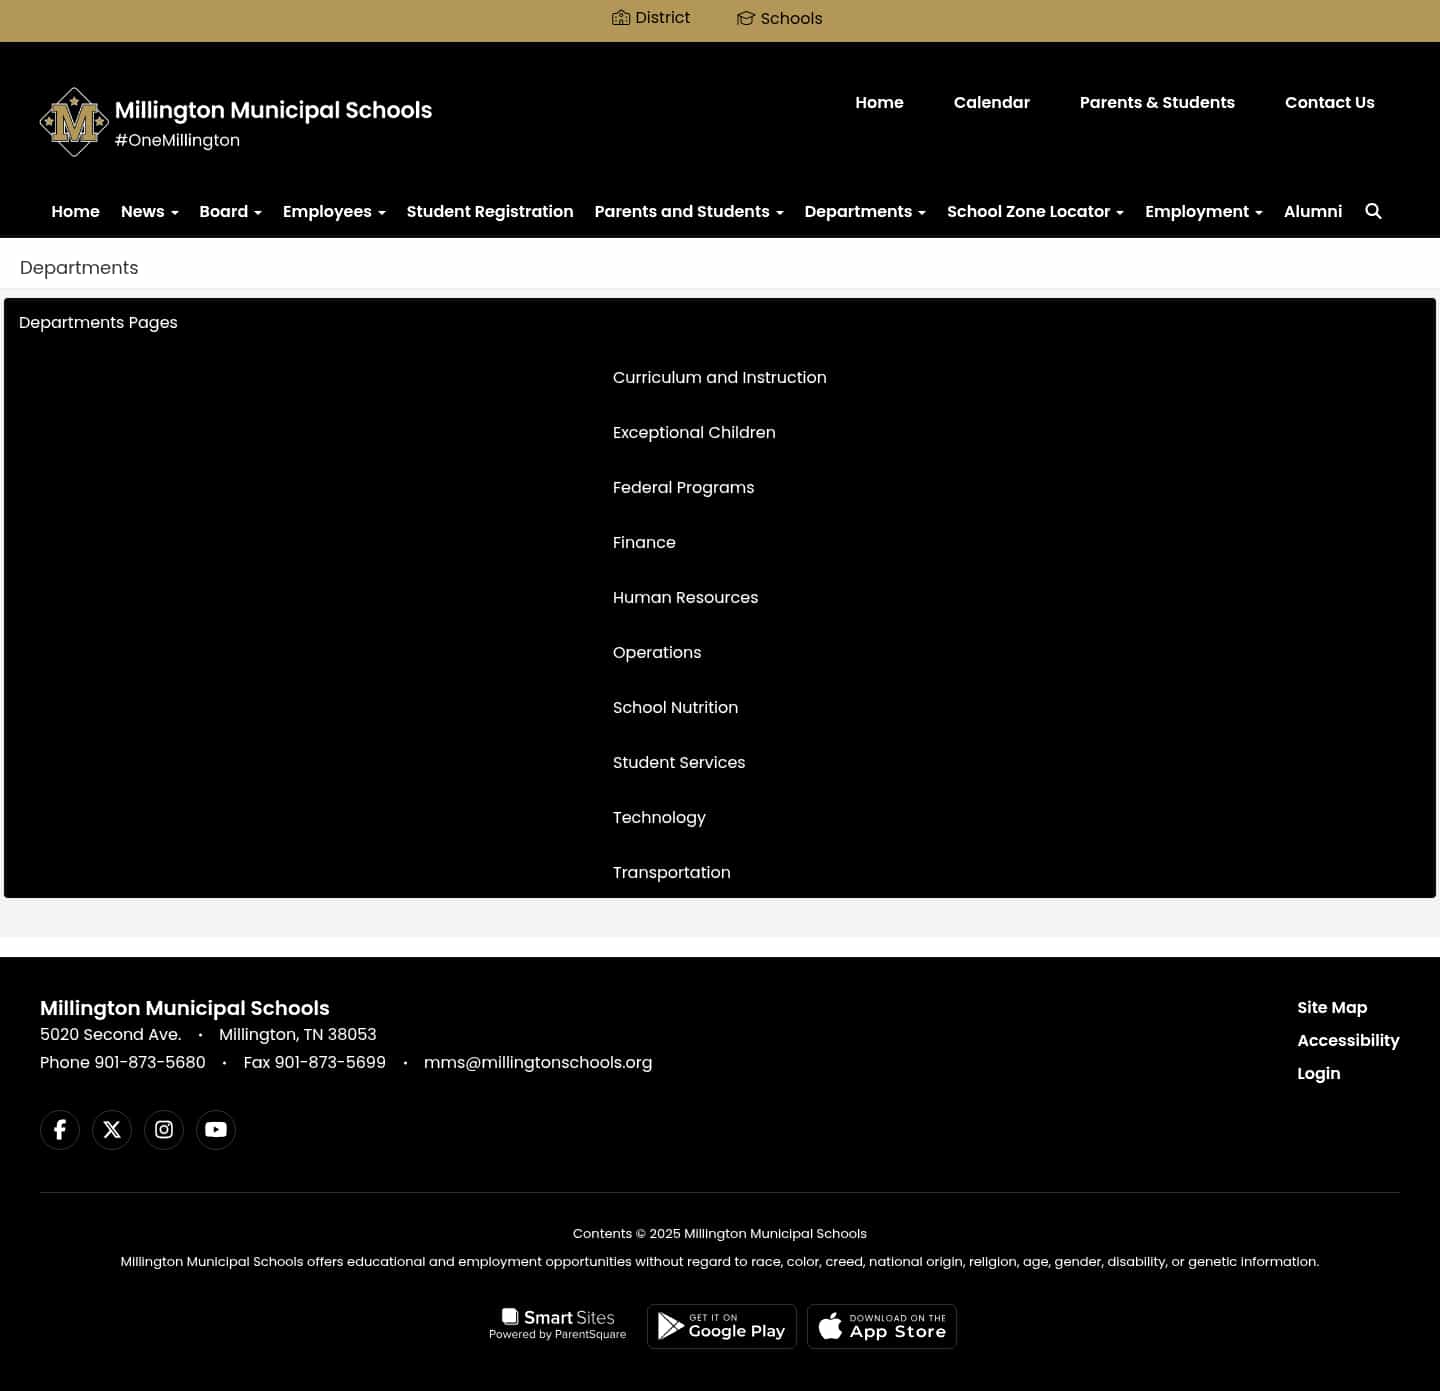
Task: Open the Employment dropdown menu
Action: click(x=1204, y=211)
